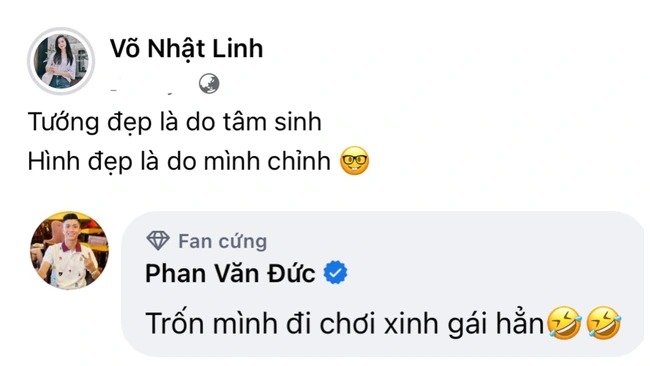Screen dimensions: 650x366
Task: Click the first rolling laughing emoji
Action: pyautogui.click(x=564, y=323)
